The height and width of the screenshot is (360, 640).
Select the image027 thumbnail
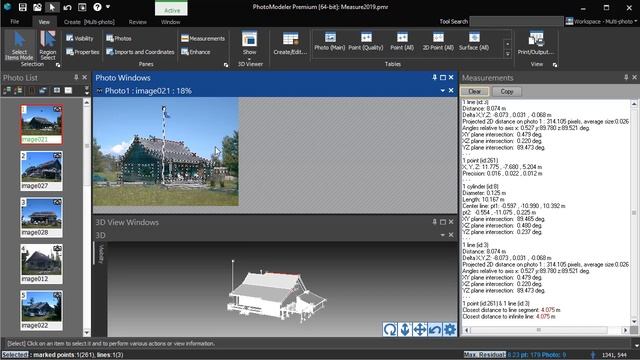[x=41, y=171]
